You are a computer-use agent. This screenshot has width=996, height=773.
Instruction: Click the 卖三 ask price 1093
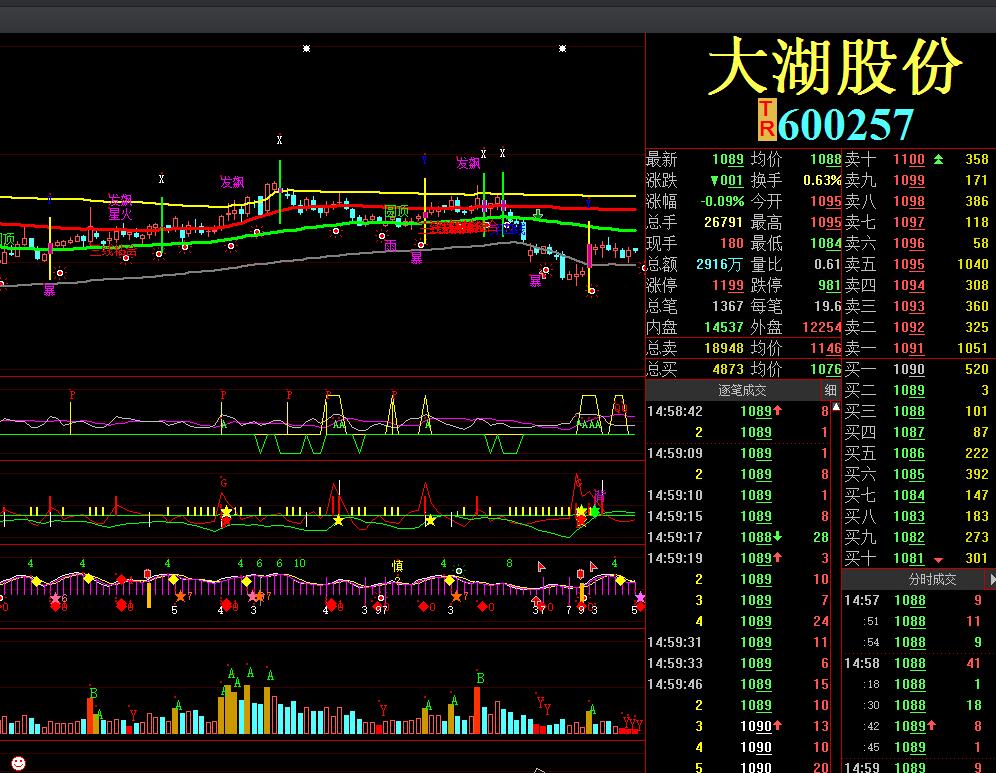coord(909,306)
